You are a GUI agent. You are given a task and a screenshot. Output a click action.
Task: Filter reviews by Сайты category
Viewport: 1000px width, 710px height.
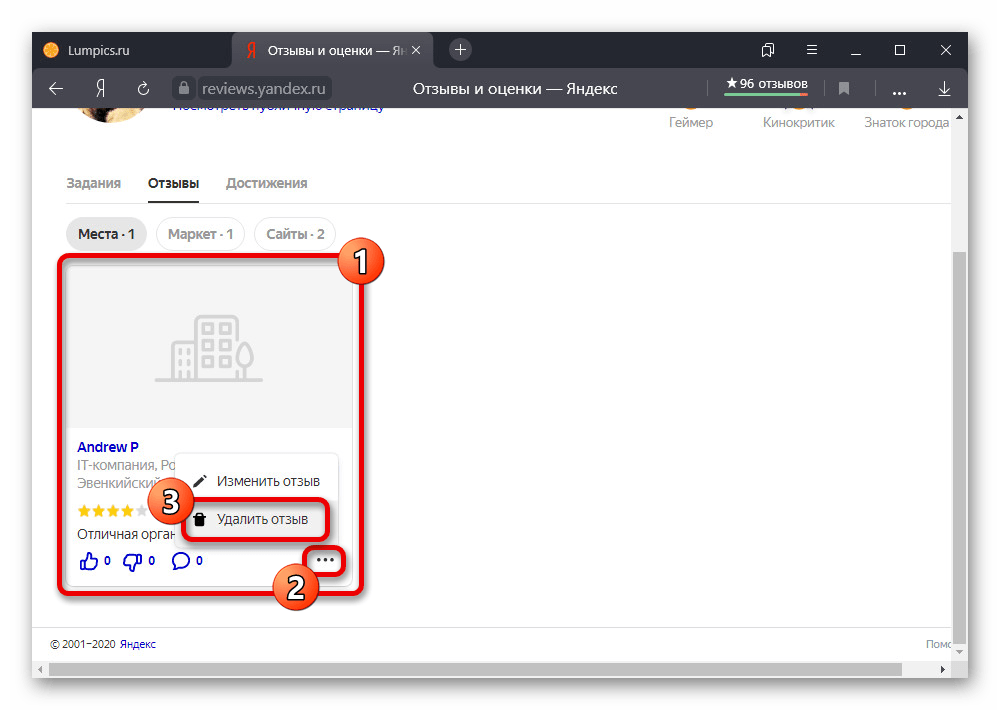[295, 234]
